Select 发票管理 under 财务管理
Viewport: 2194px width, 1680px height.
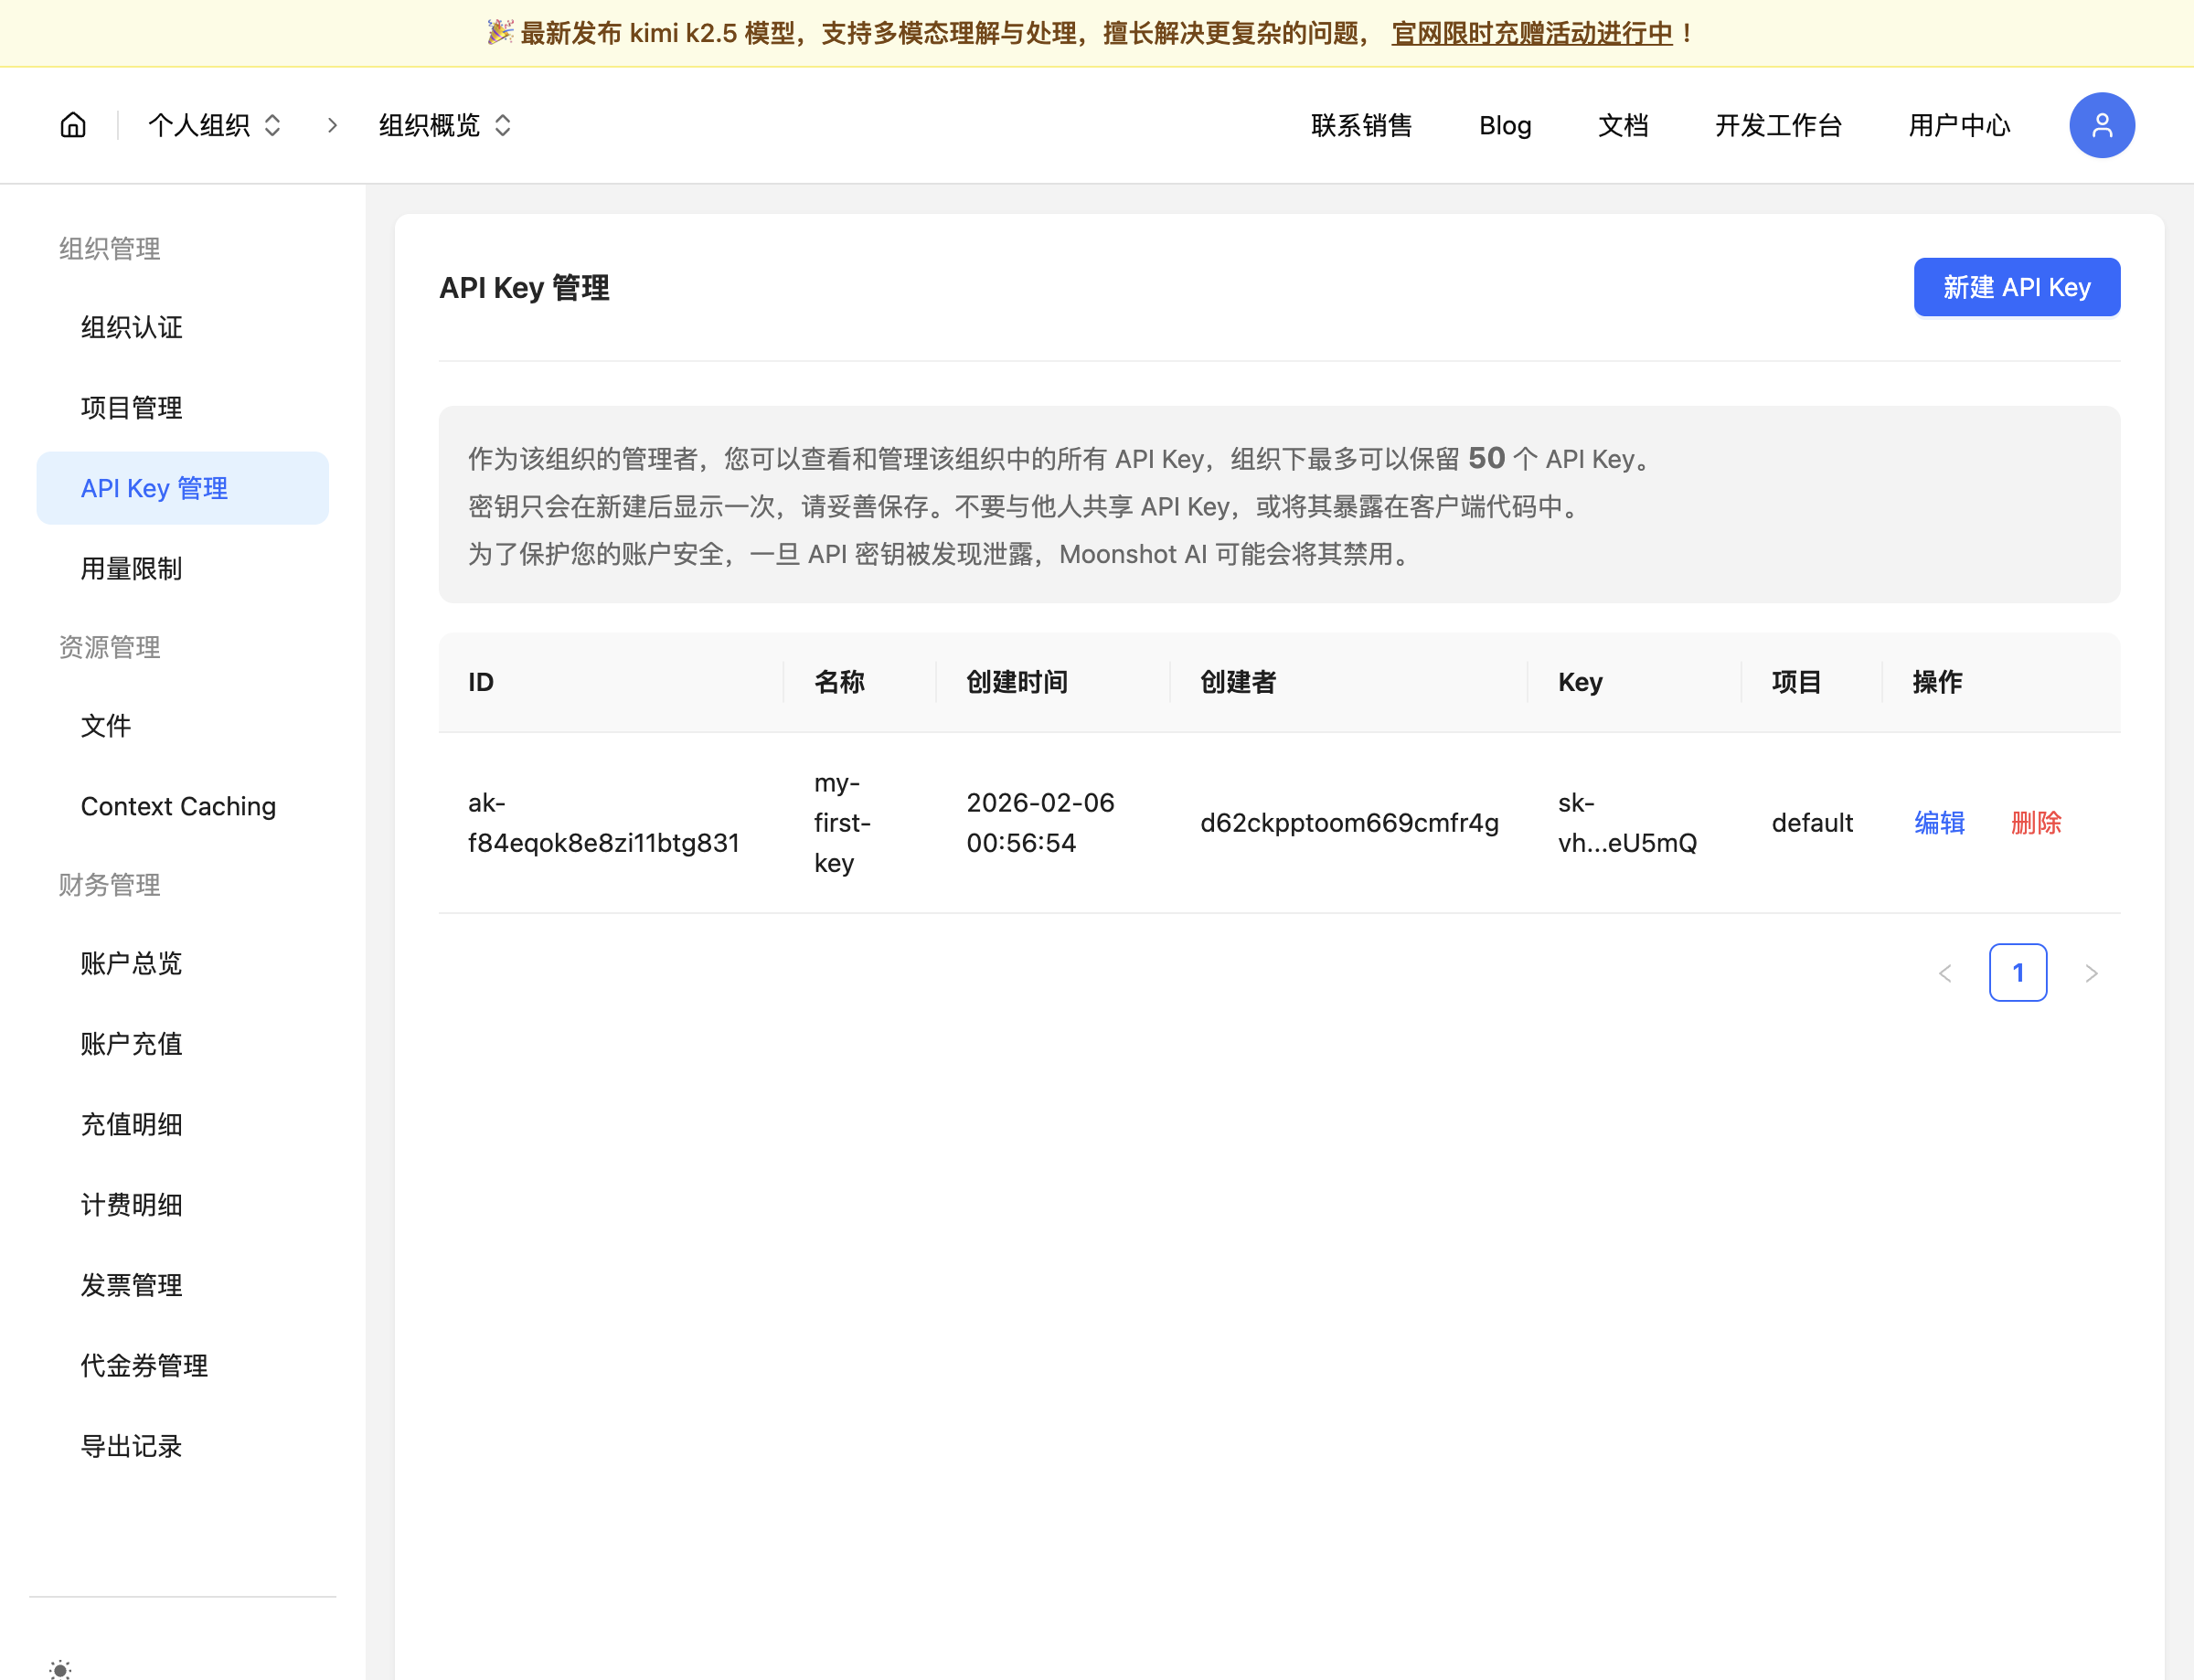click(x=131, y=1285)
